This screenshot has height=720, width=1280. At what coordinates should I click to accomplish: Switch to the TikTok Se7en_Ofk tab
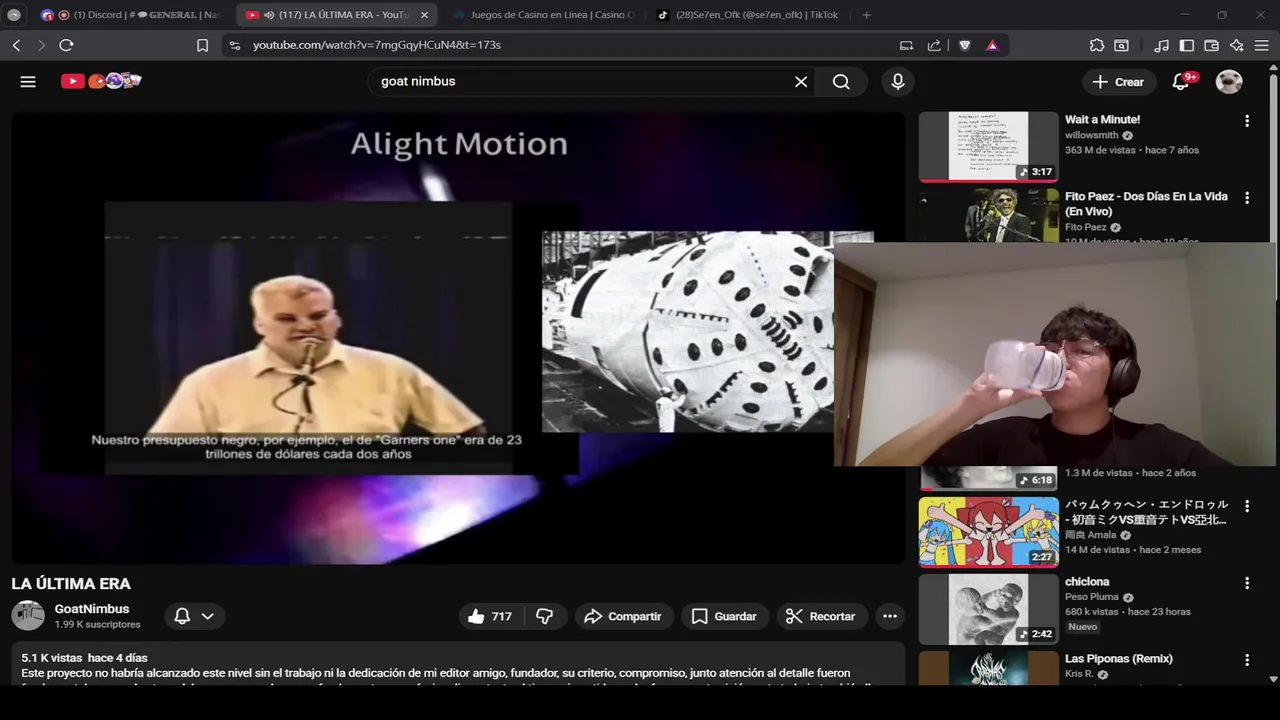(x=746, y=15)
